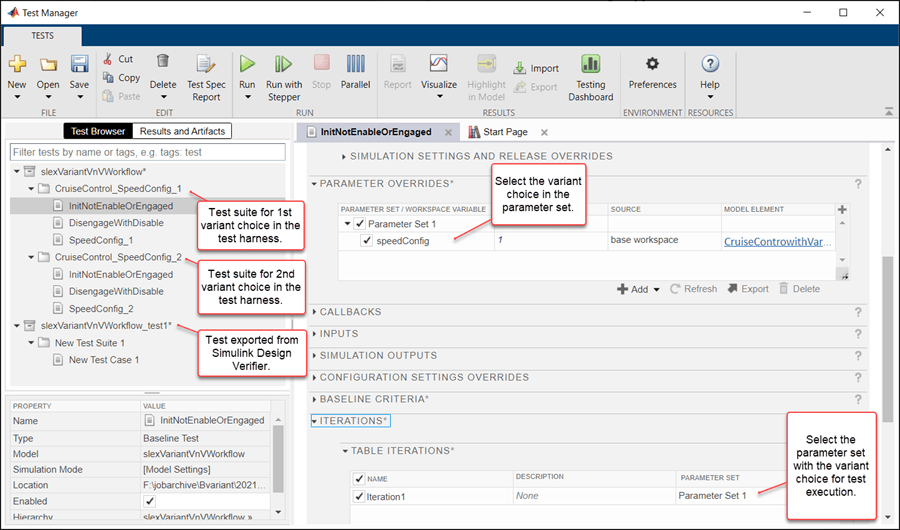Enable Parallel execution
Screen dimensions: 900x530
click(x=355, y=72)
